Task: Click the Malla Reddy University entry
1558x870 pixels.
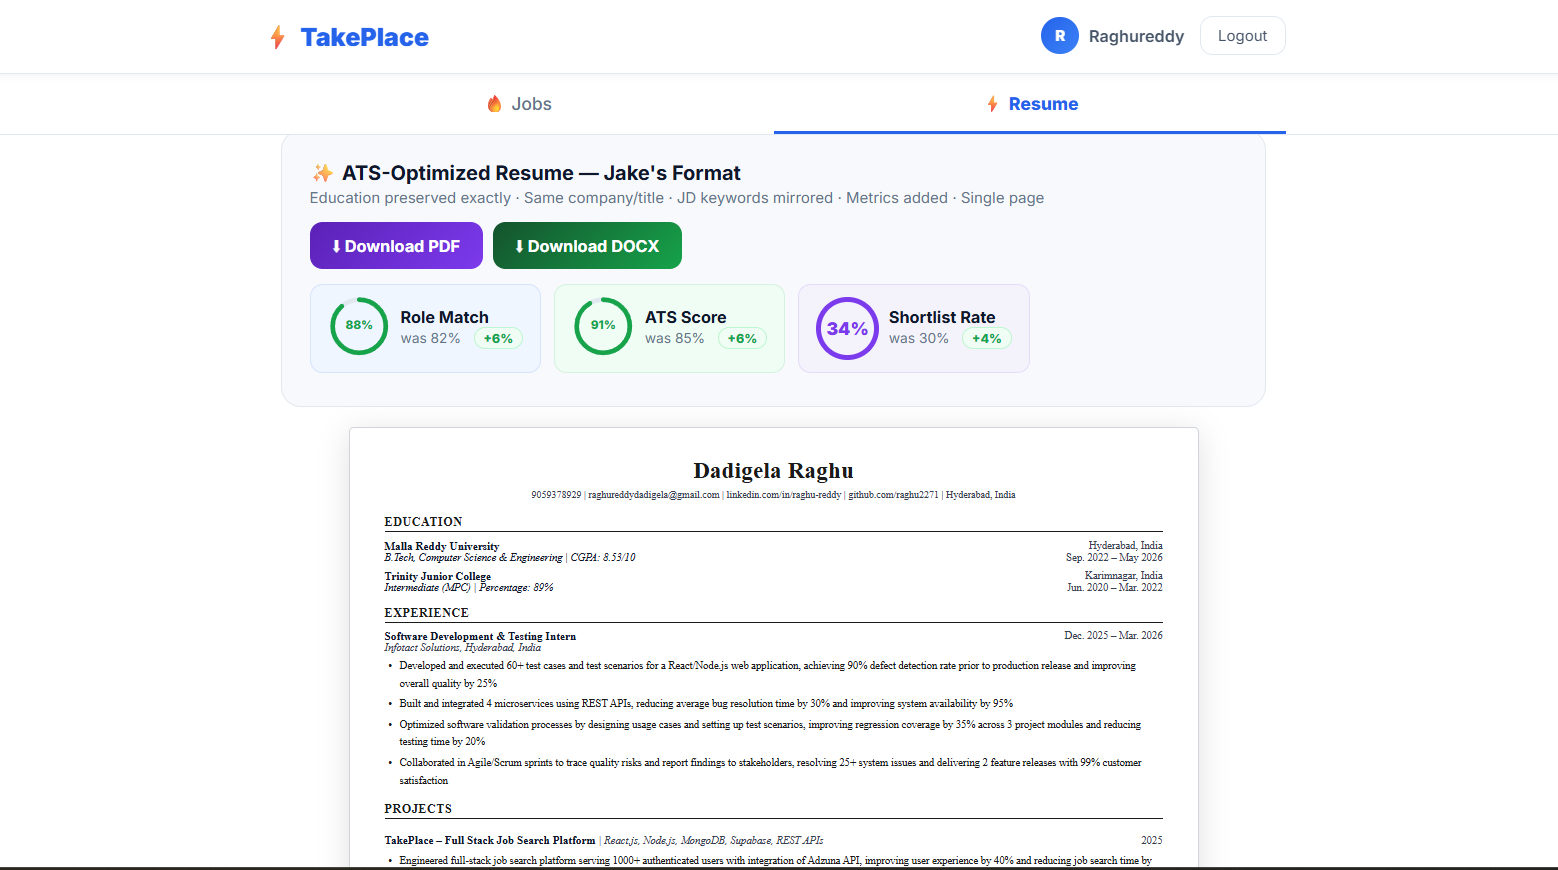Action: coord(442,546)
